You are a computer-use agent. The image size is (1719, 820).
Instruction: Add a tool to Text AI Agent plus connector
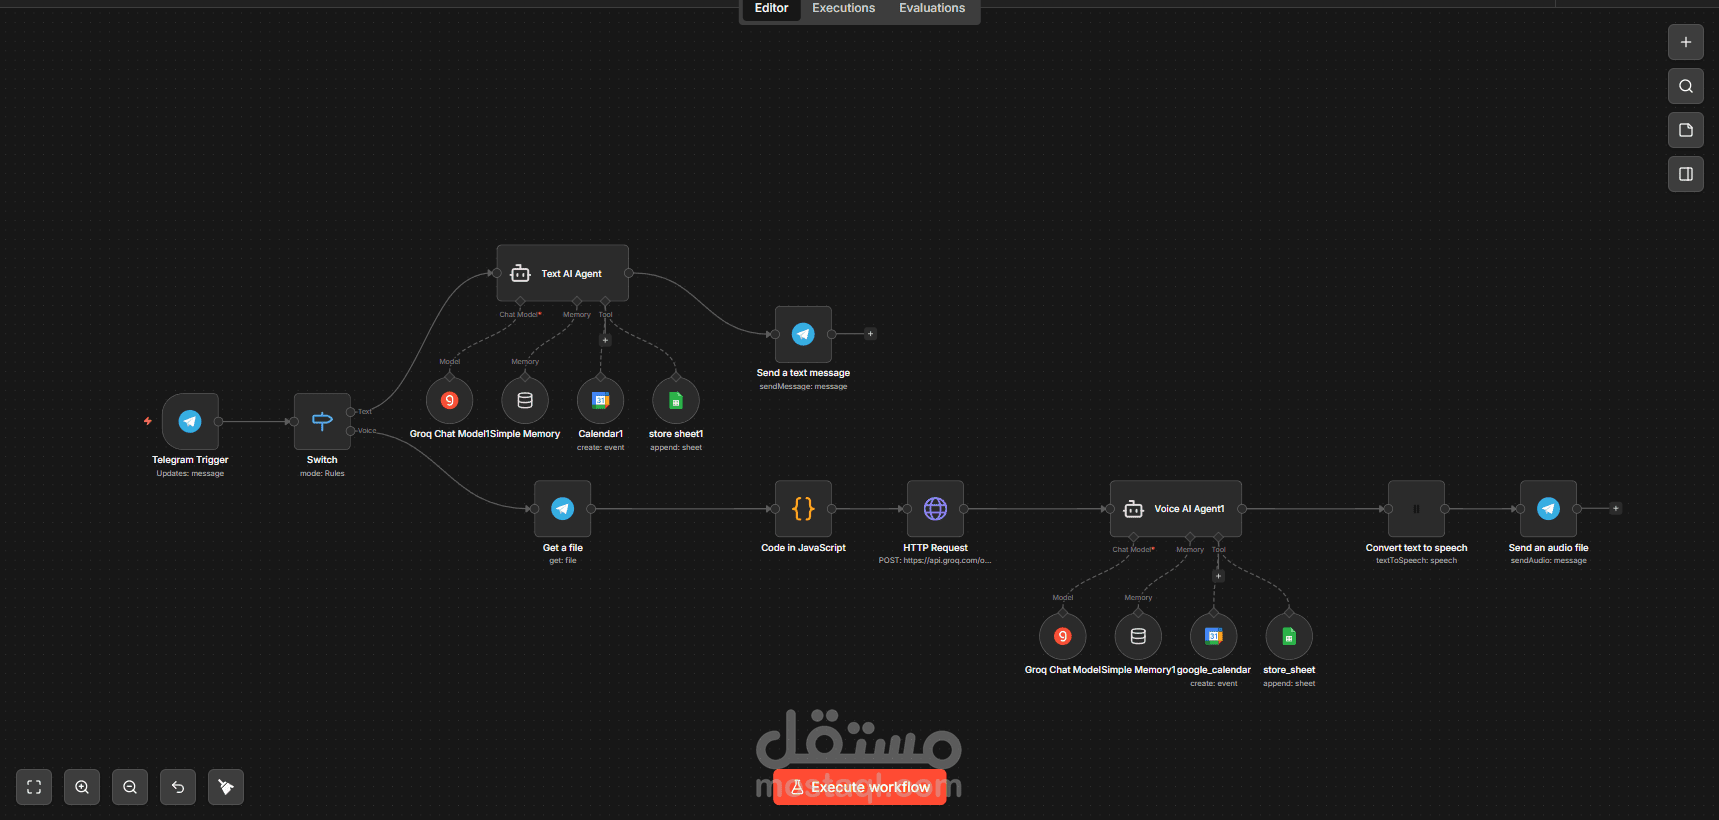(x=605, y=340)
